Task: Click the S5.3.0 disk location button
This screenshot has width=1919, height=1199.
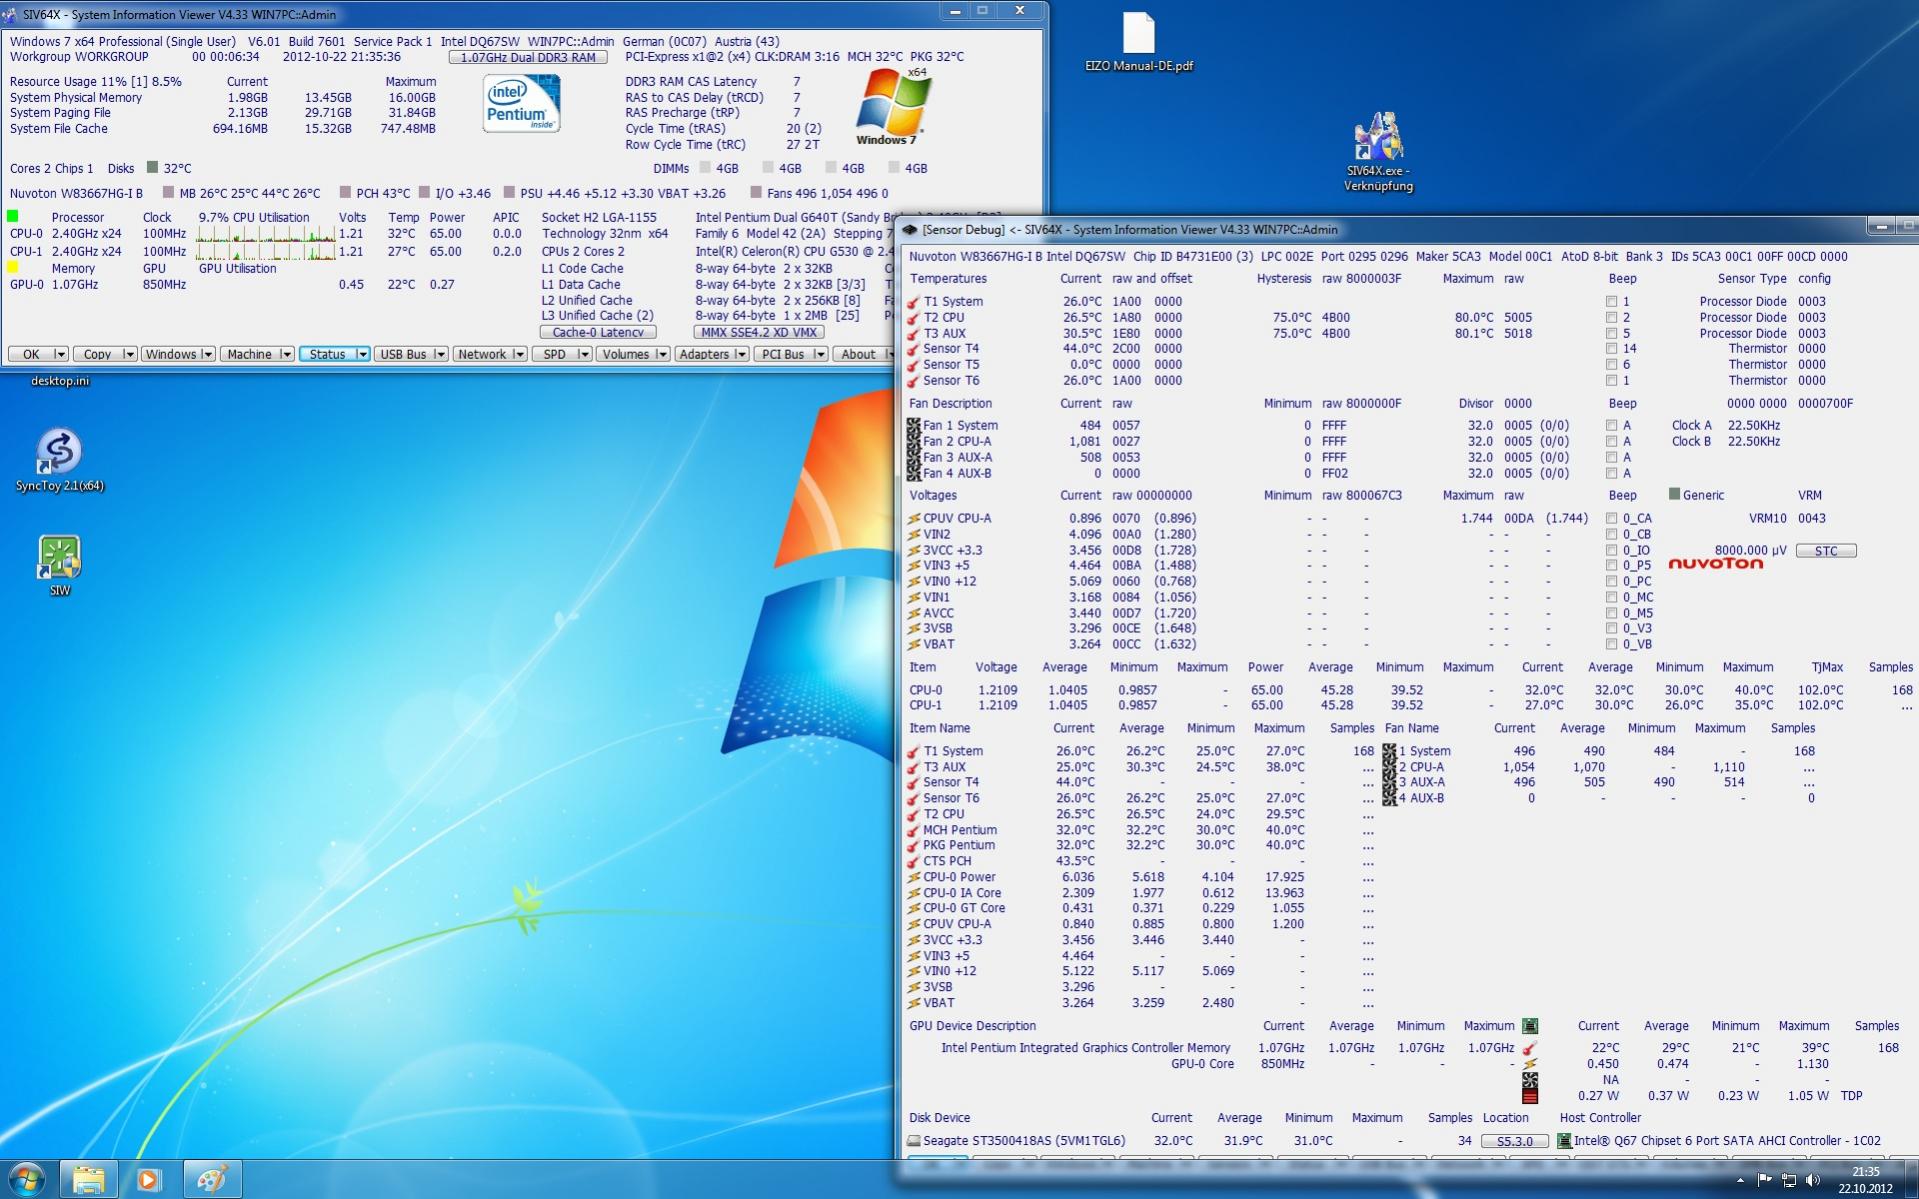Action: pos(1514,1141)
